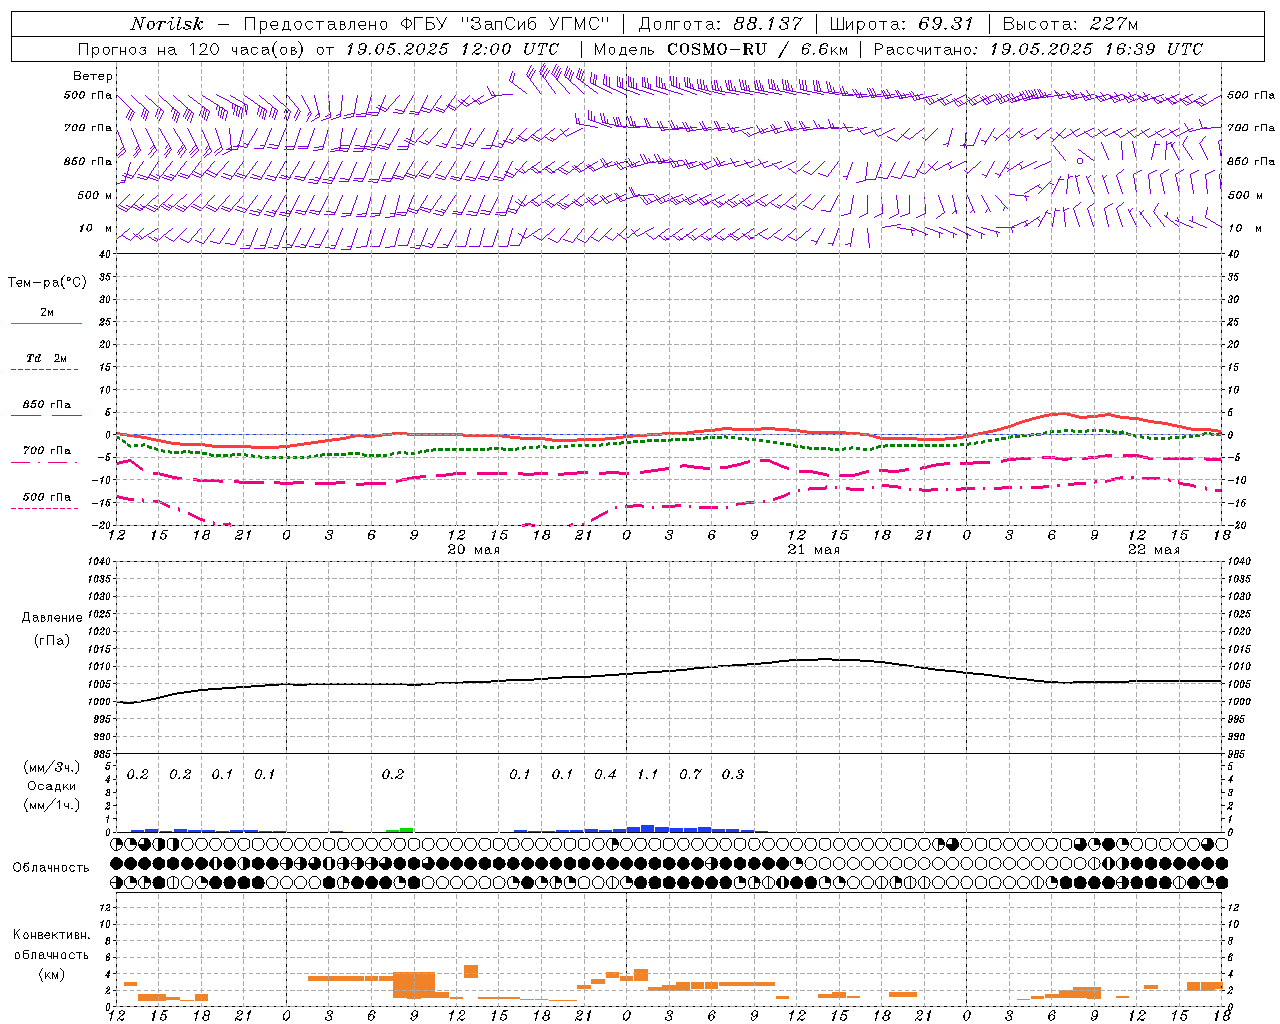Click the 700 гПа temperature legend entry
The image size is (1280, 1024).
[47, 451]
